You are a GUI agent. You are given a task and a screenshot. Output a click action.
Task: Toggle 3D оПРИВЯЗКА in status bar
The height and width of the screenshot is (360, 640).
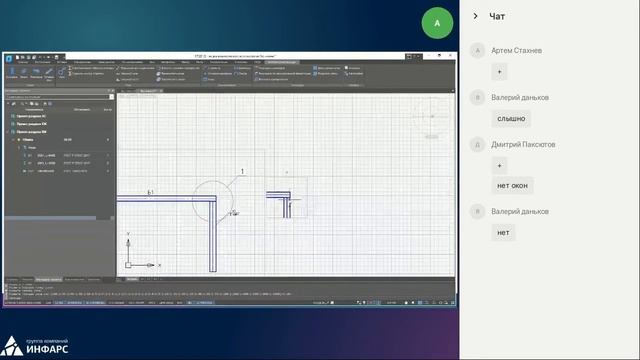[x=96, y=302]
